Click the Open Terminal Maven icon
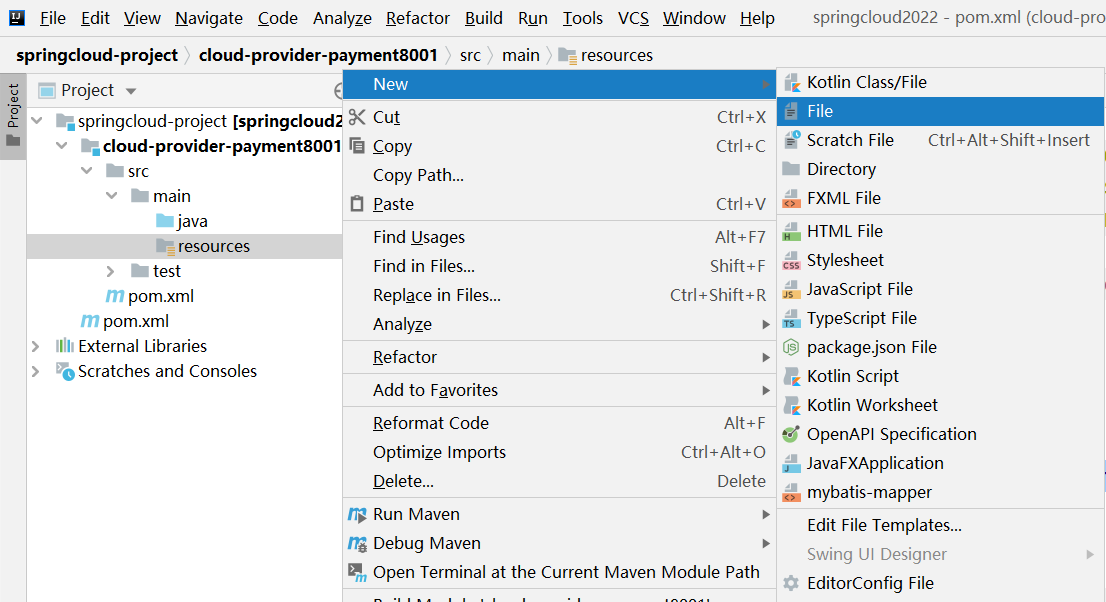Image resolution: width=1106 pixels, height=602 pixels. click(358, 572)
